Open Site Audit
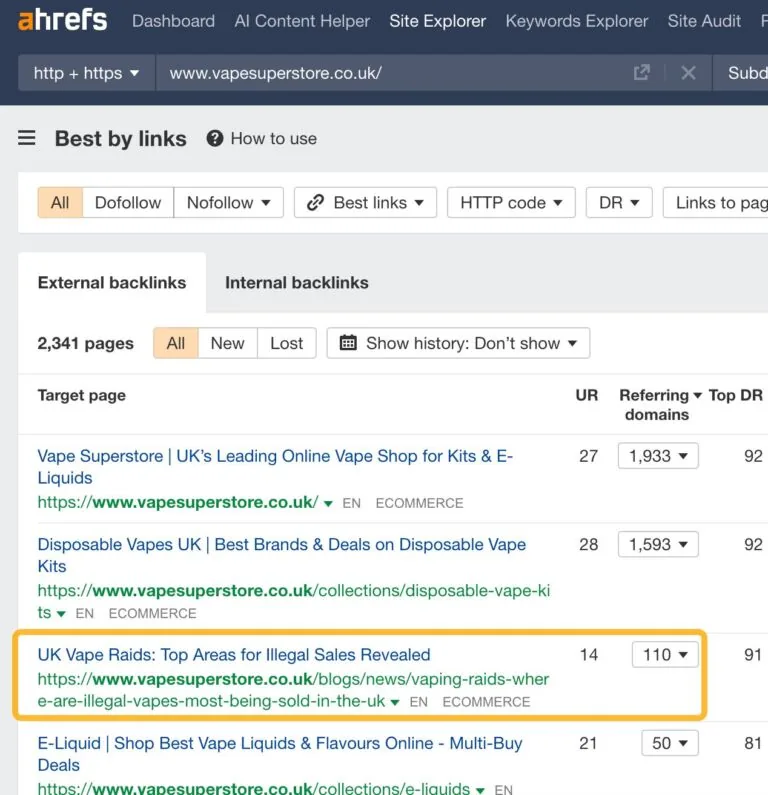The image size is (768, 795). click(x=704, y=21)
